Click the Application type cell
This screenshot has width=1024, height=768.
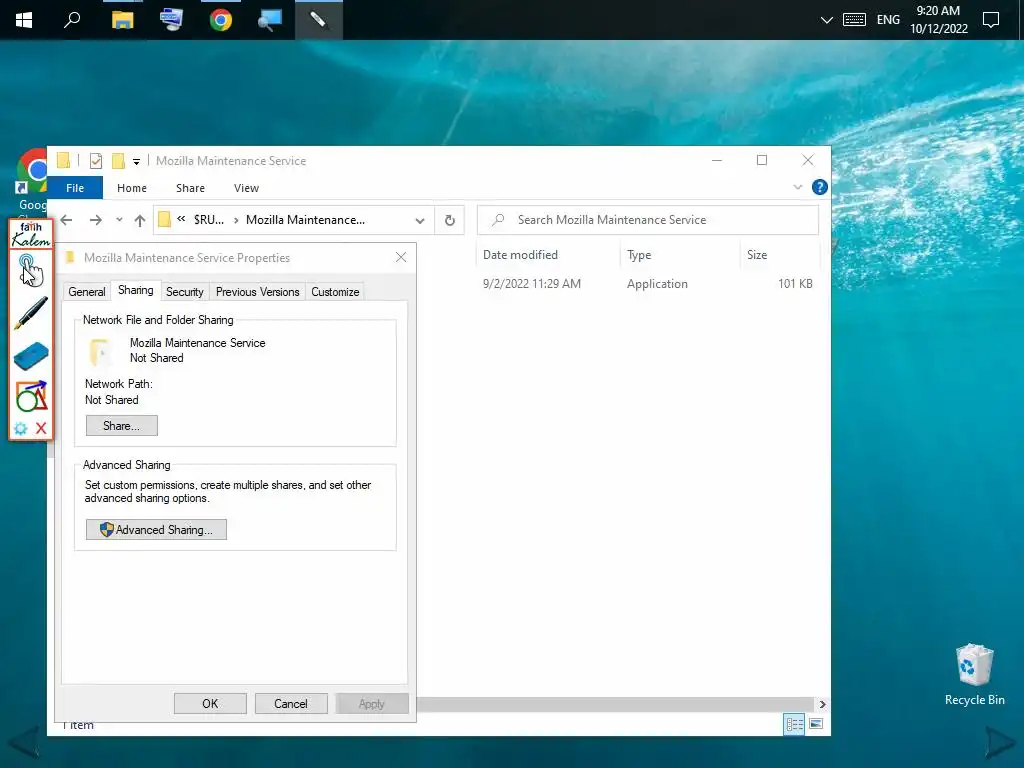(x=657, y=284)
